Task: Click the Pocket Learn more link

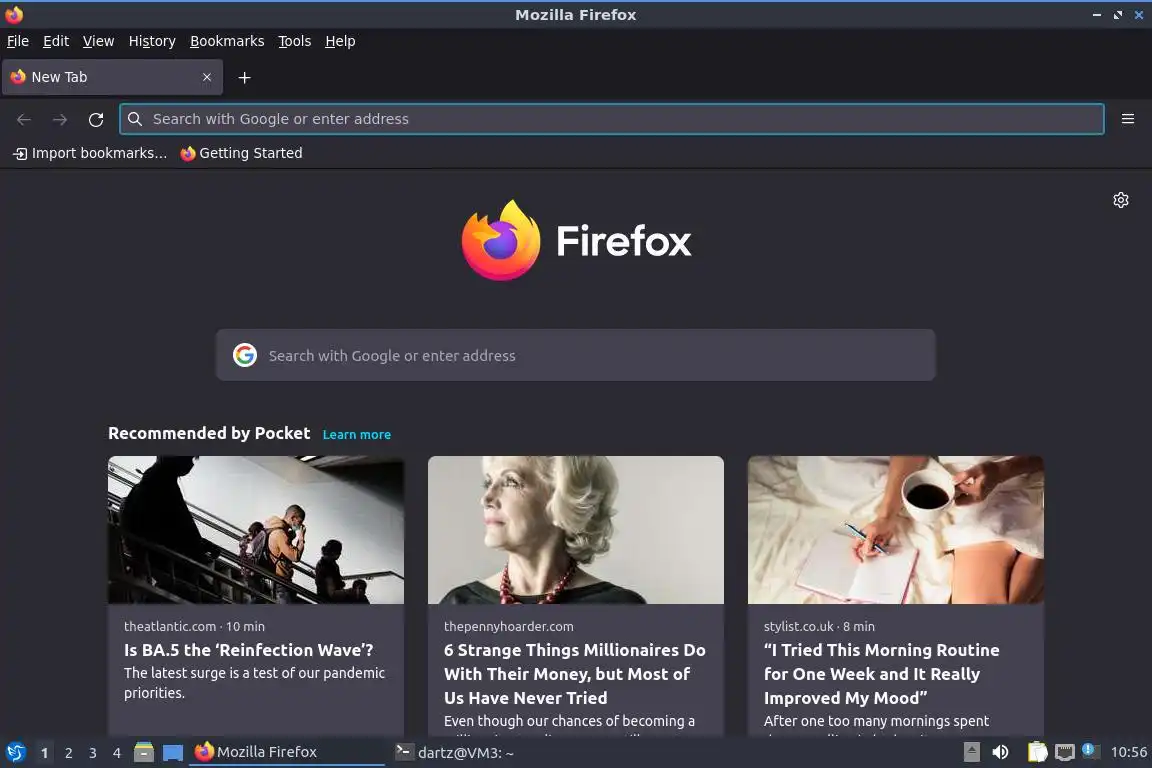Action: tap(356, 434)
